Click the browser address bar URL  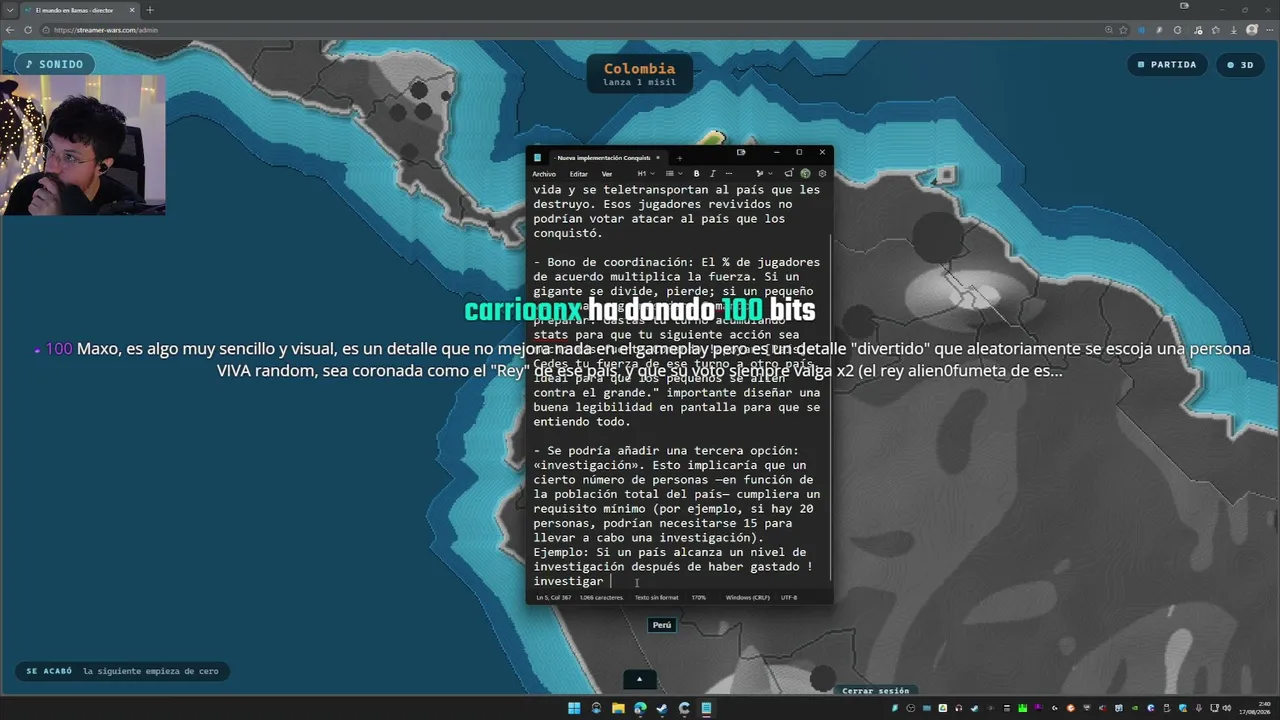pyautogui.click(x=106, y=30)
